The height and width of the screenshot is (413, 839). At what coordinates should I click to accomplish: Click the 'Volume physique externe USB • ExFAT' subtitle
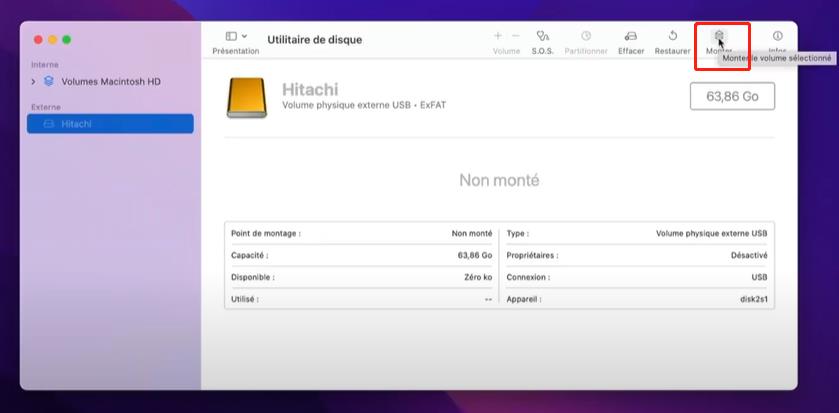(364, 105)
